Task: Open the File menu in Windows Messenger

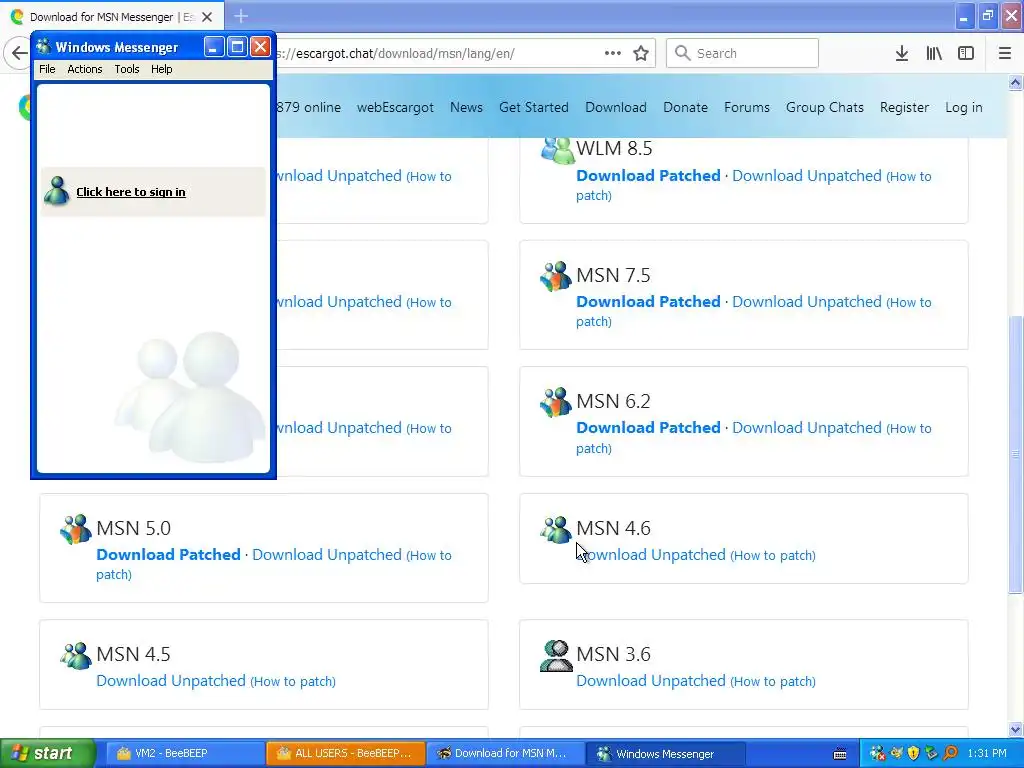Action: pos(47,69)
